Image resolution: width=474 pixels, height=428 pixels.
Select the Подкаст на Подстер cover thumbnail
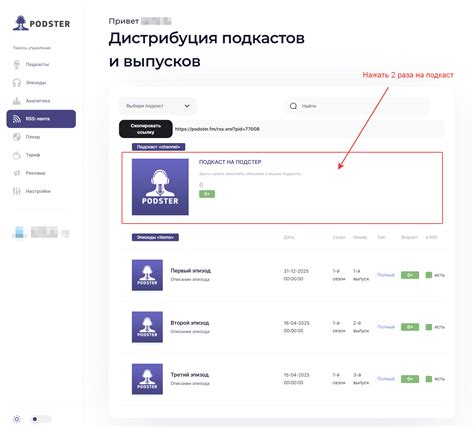pyautogui.click(x=160, y=187)
